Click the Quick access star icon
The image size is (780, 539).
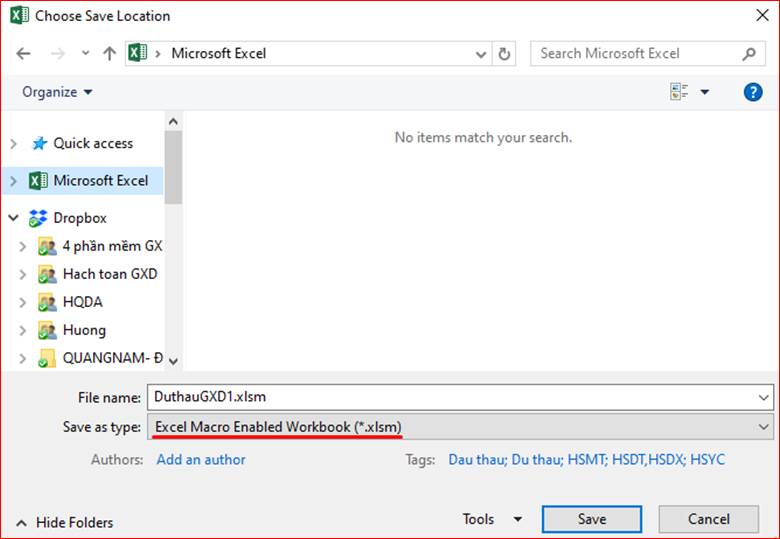39,144
